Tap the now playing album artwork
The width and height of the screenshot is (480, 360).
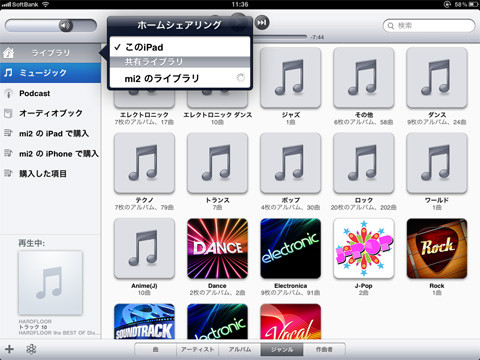[x=50, y=283]
